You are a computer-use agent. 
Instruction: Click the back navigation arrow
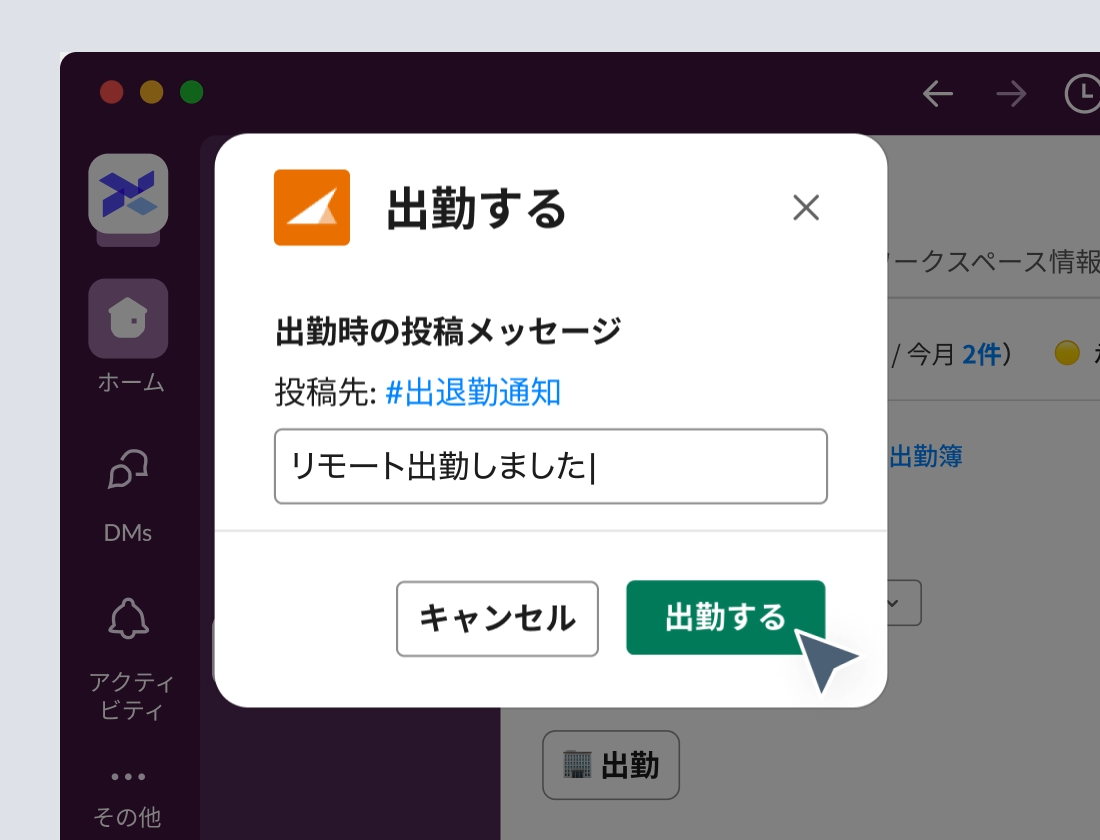pyautogui.click(x=937, y=93)
